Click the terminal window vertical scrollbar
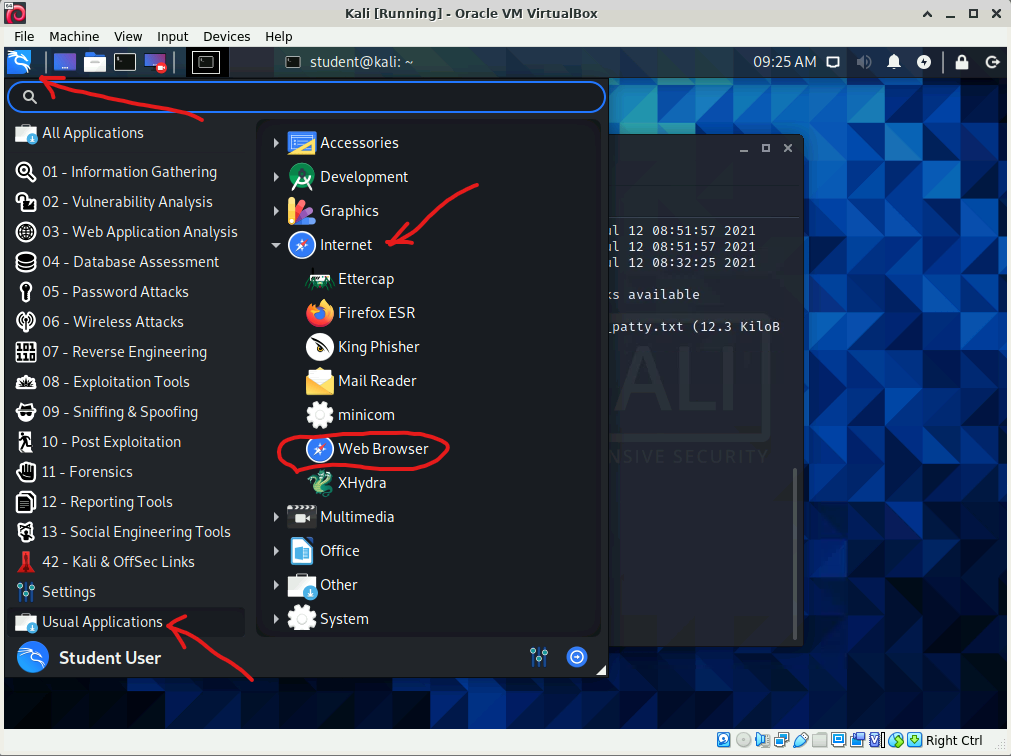 click(795, 553)
